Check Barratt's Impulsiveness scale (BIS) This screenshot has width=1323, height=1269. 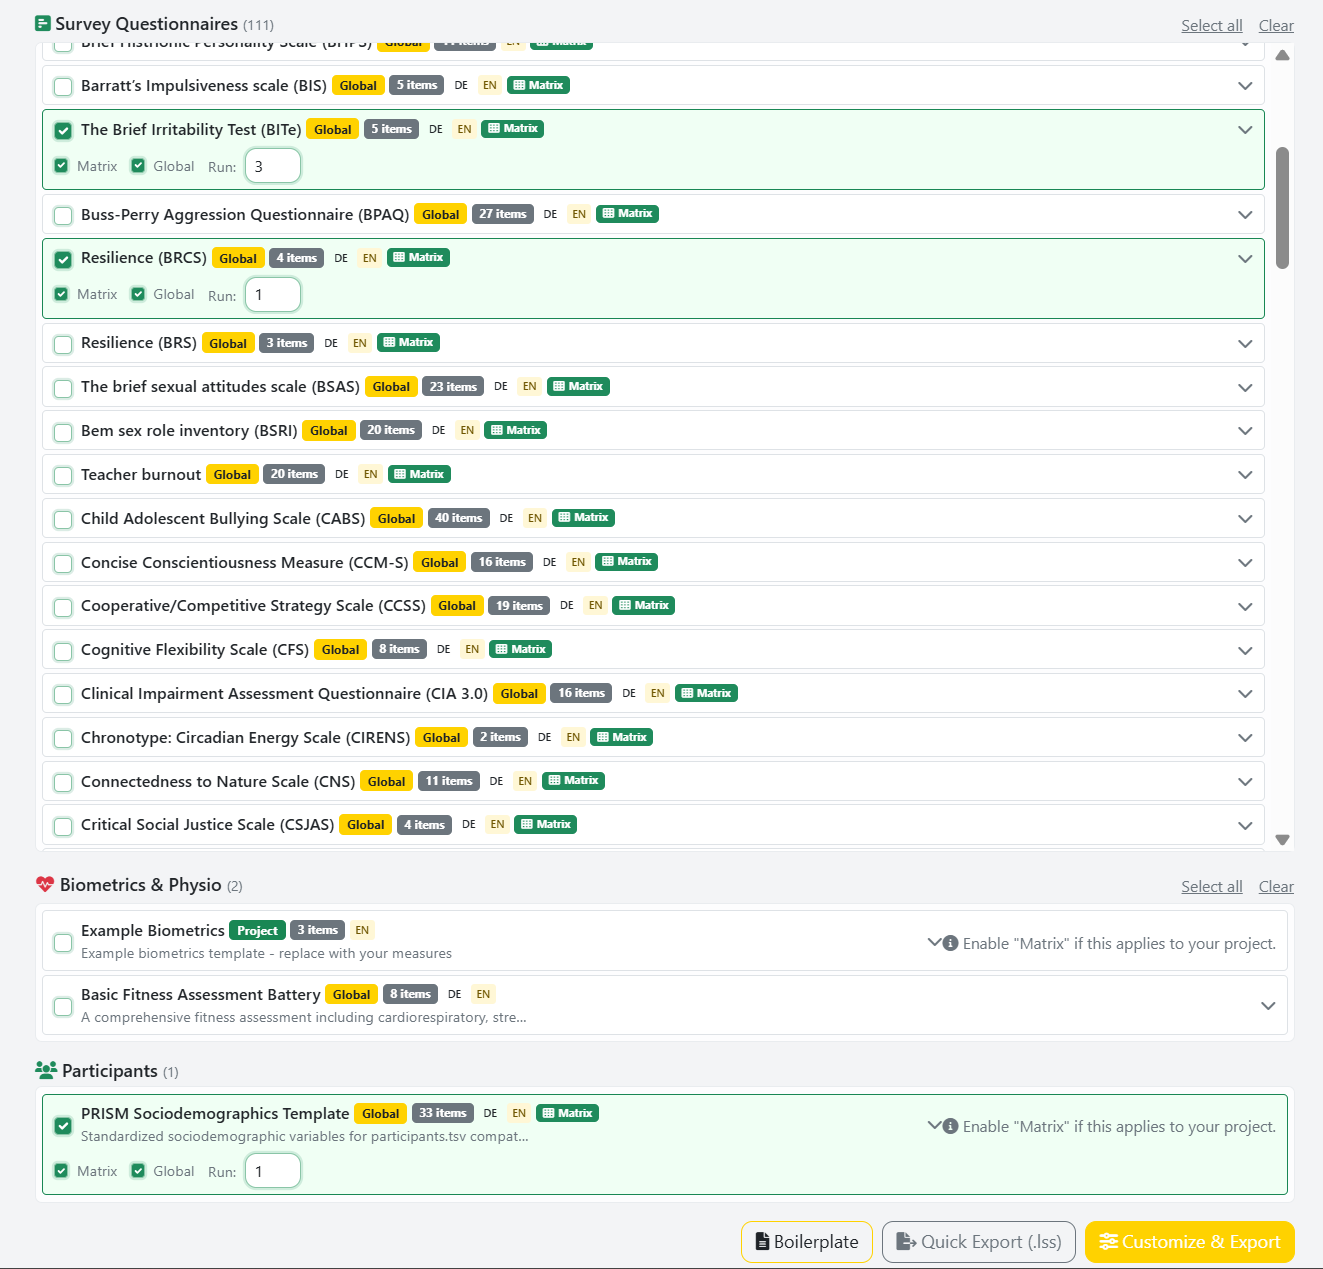63,86
